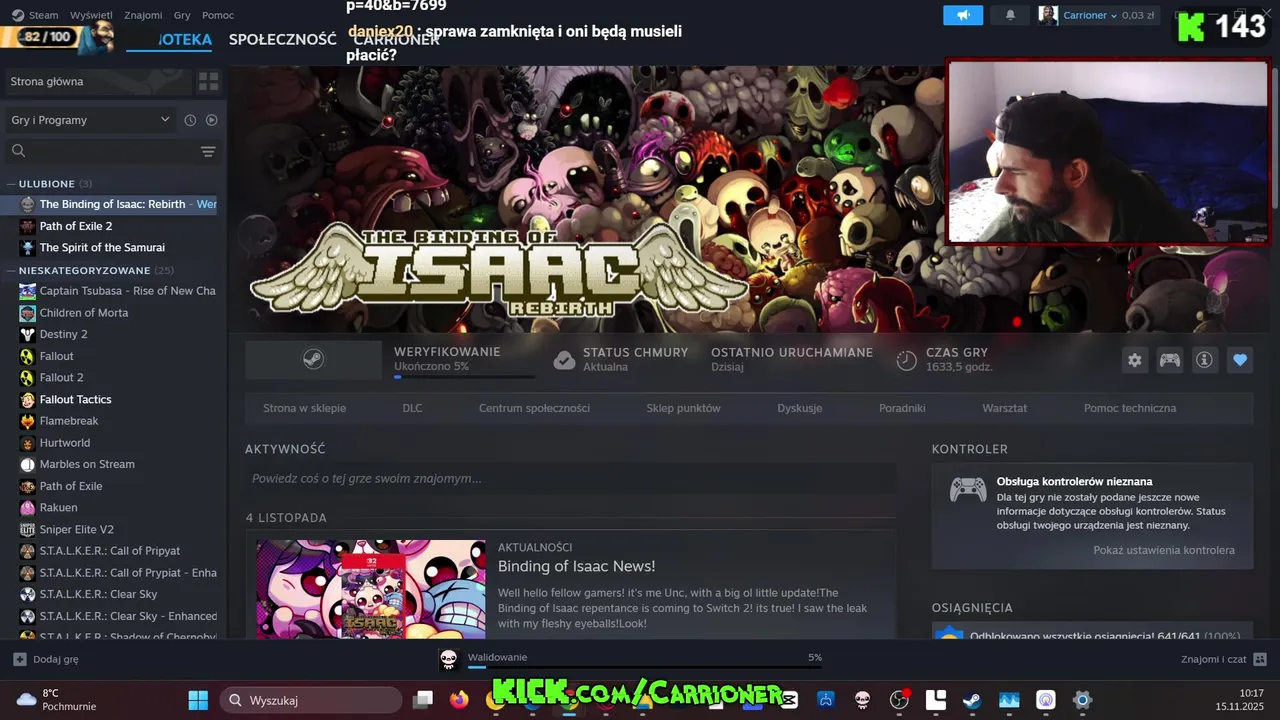This screenshot has height=720, width=1280.
Task: Open Znajomi i czat panel
Action: pos(1223,659)
